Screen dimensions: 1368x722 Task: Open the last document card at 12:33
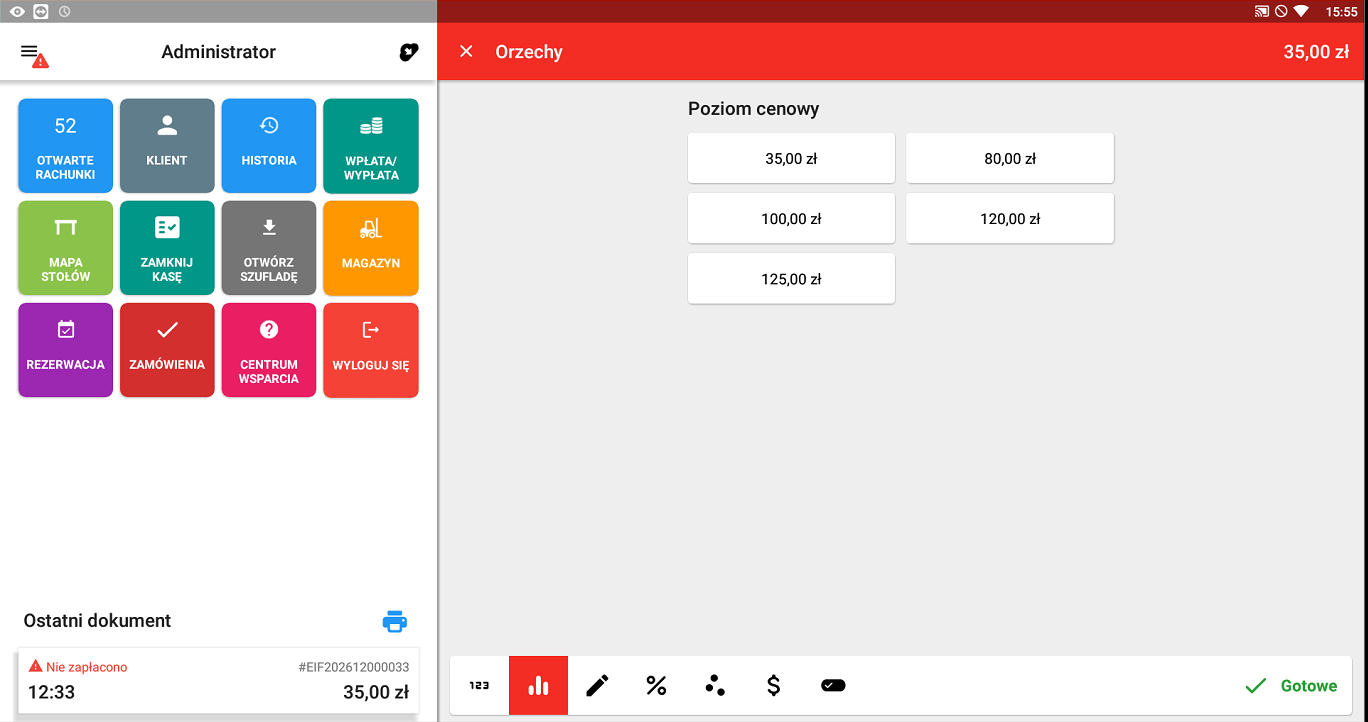pos(218,681)
